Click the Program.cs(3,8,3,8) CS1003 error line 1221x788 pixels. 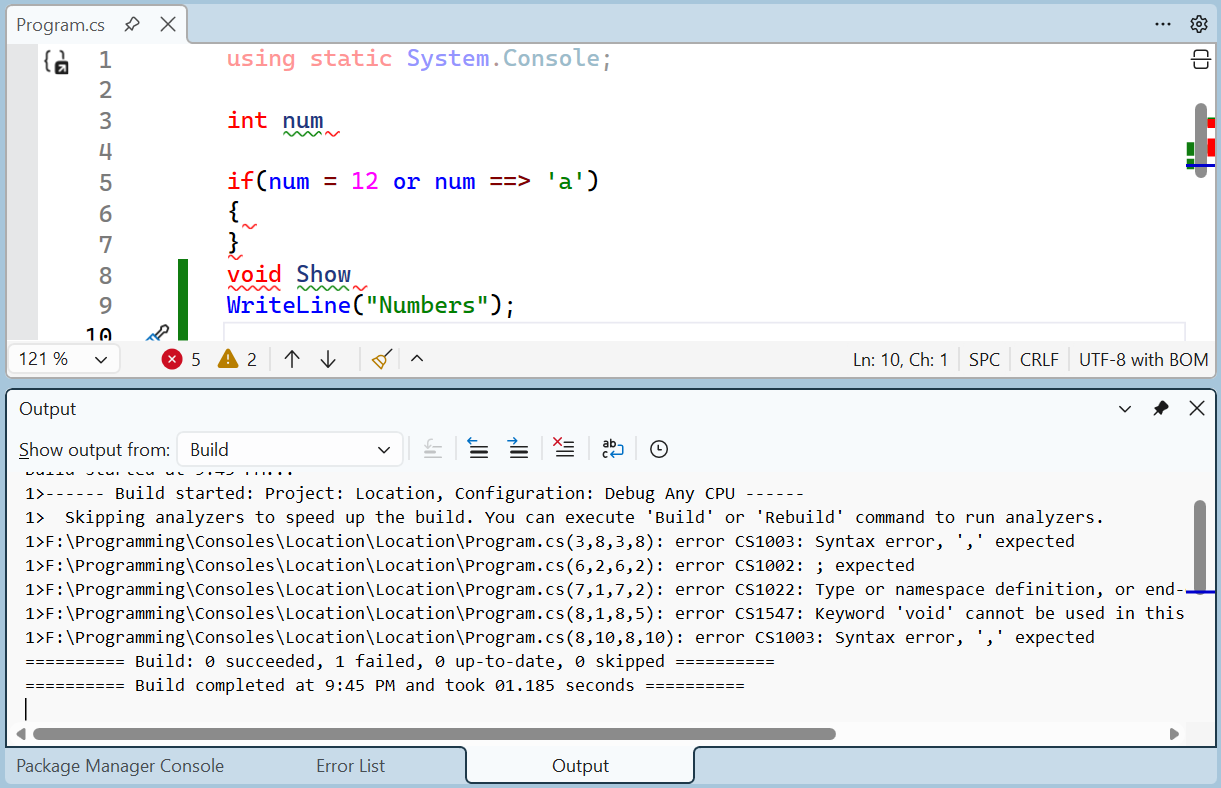(550, 541)
